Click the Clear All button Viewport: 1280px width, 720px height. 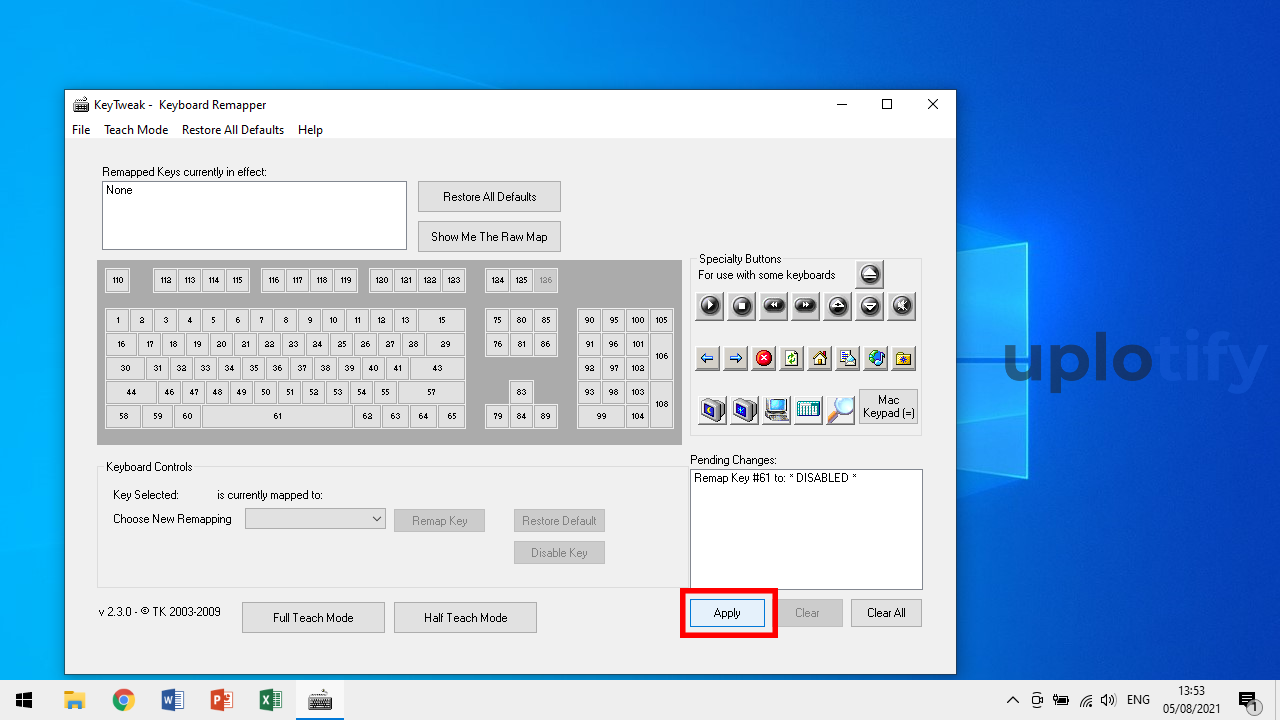(x=886, y=613)
